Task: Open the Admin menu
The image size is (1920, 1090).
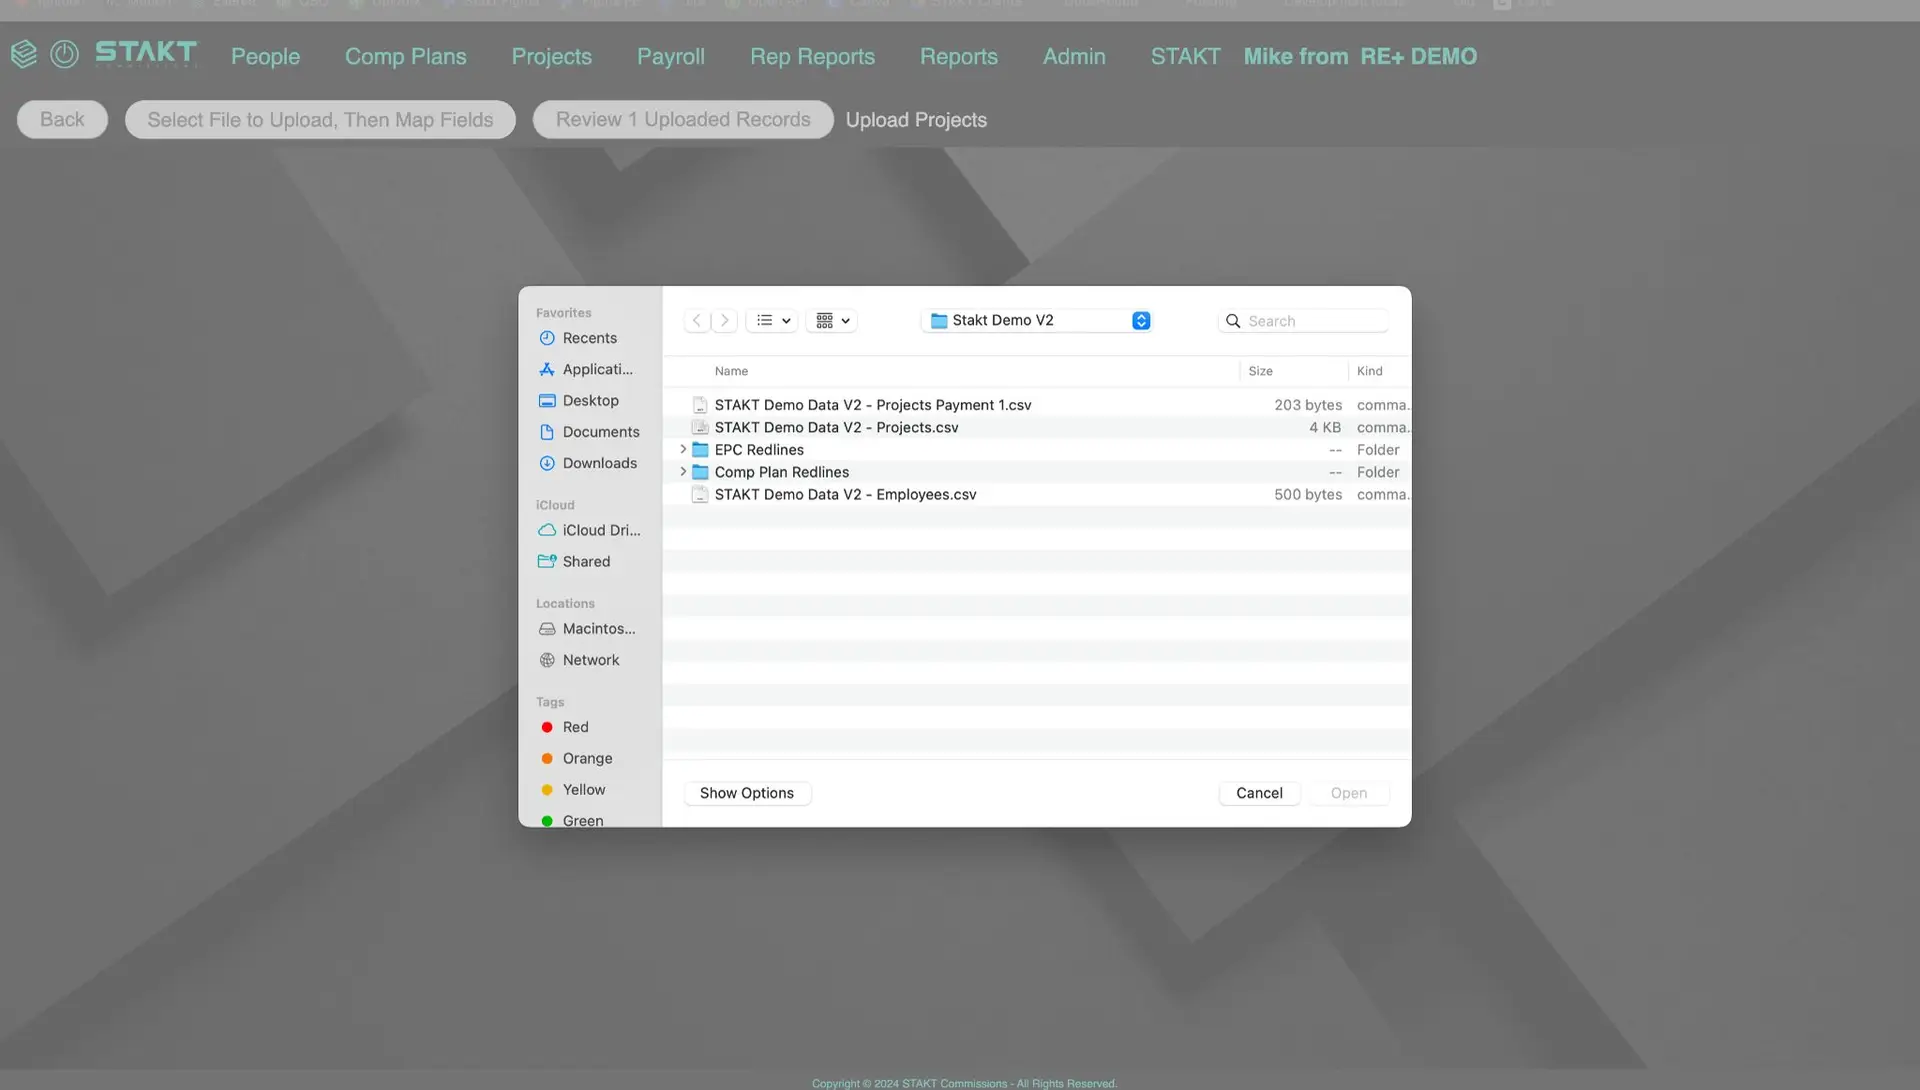Action: coord(1074,57)
